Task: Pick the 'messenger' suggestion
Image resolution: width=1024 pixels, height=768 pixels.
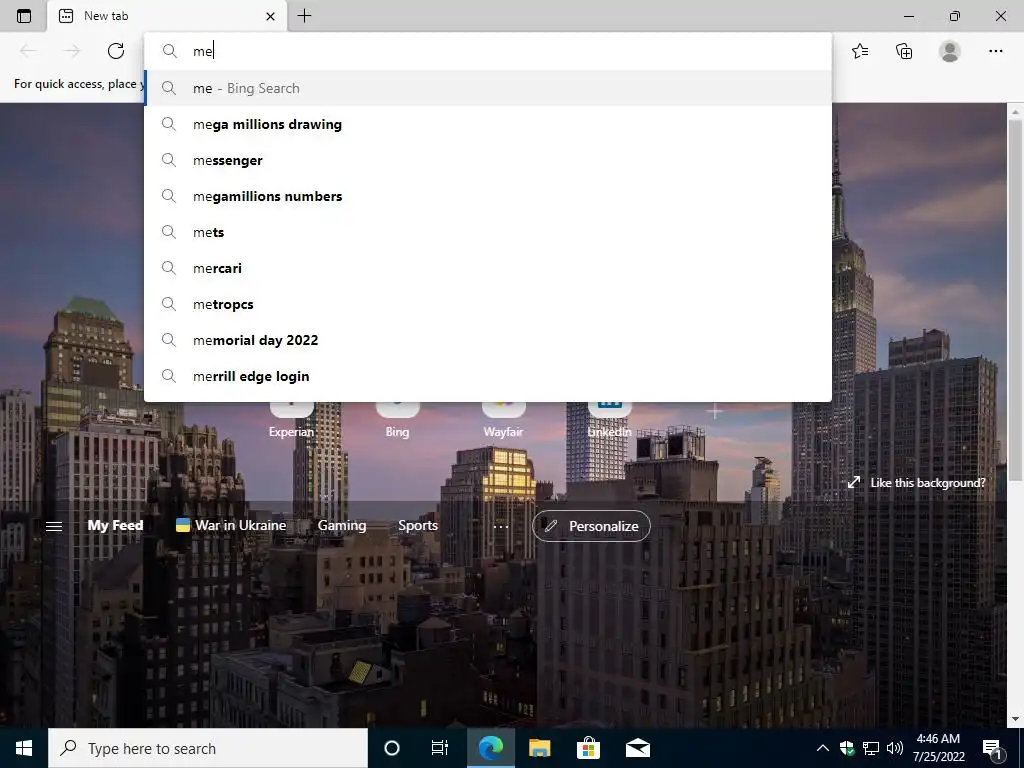Action: pyautogui.click(x=488, y=160)
